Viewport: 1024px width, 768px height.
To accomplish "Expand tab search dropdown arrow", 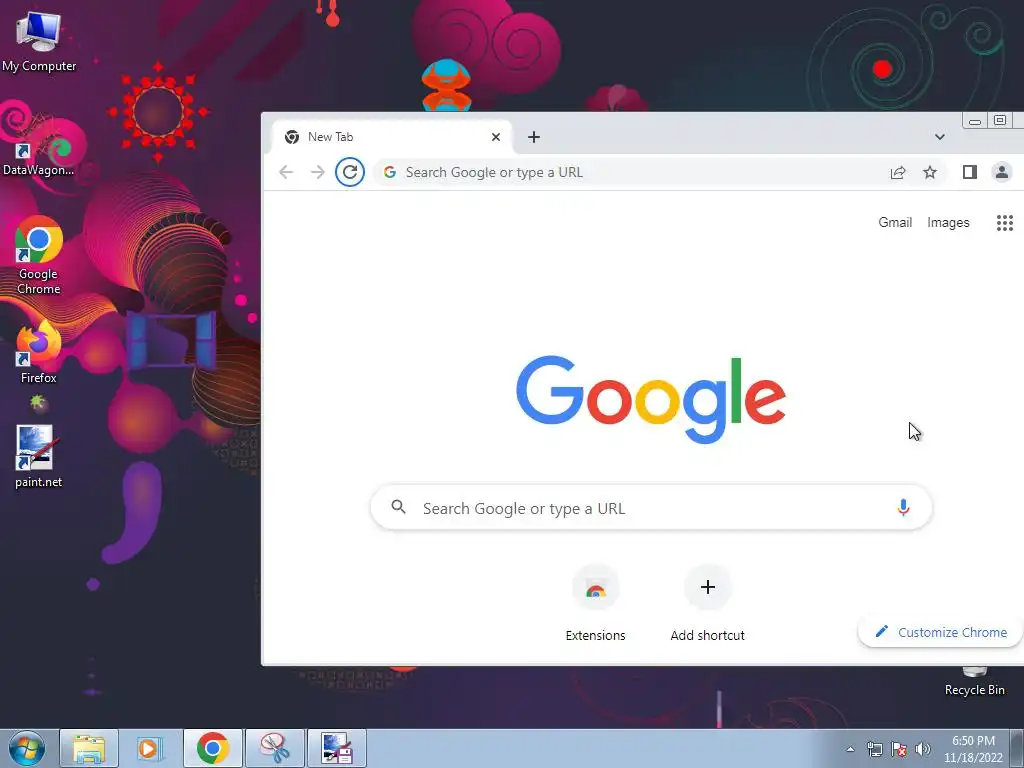I will (x=940, y=137).
